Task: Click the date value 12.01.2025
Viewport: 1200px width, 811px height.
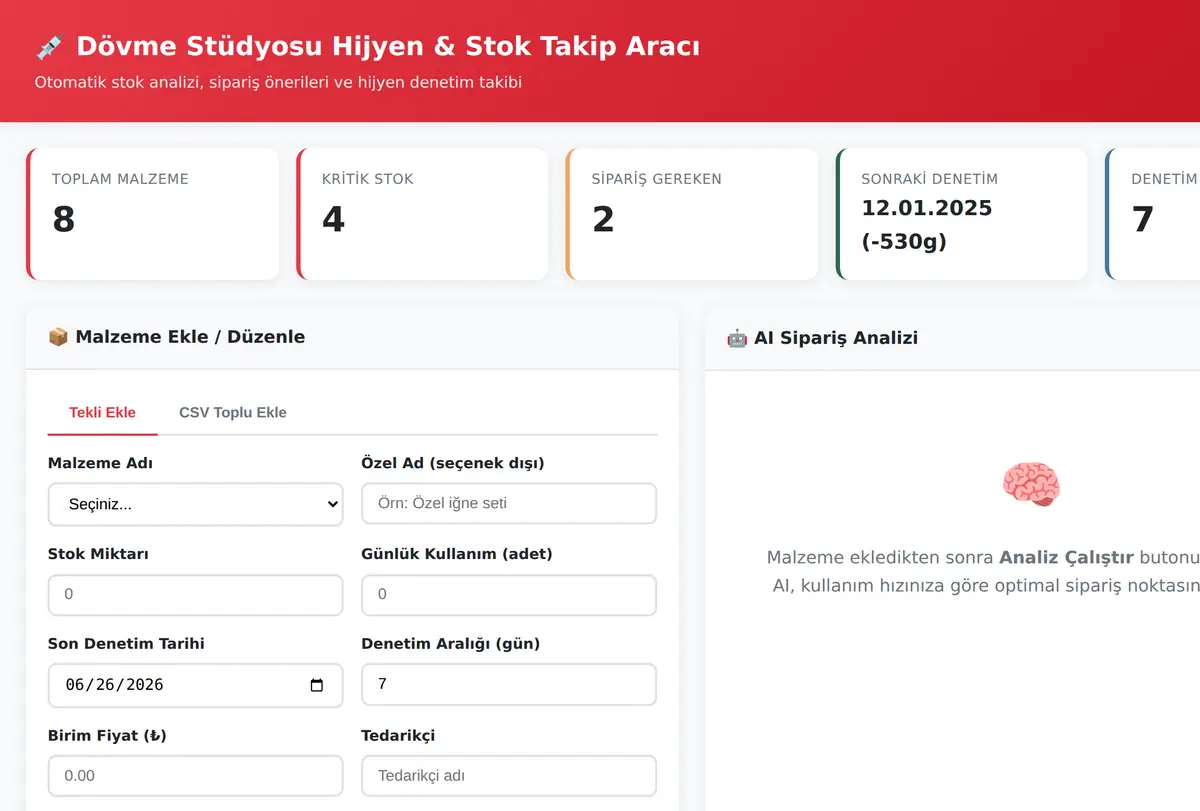Action: 927,208
